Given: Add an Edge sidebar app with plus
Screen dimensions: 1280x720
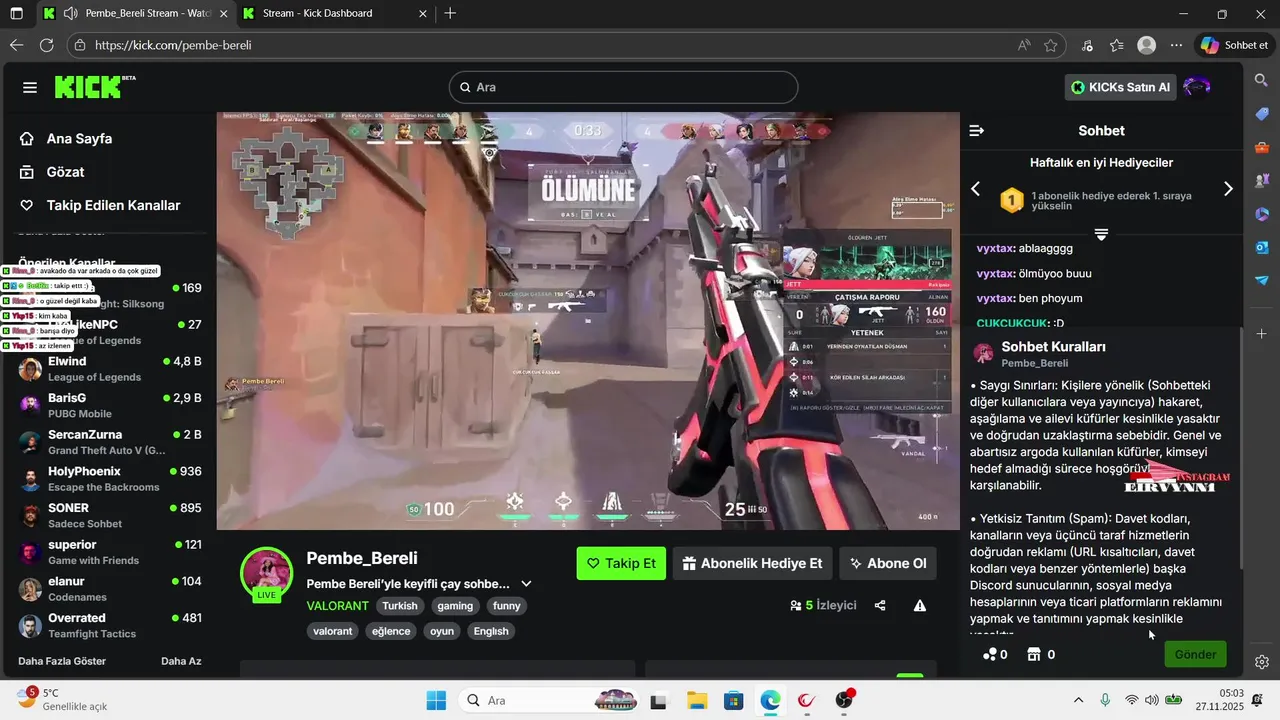Looking at the screenshot, I should click(1262, 333).
